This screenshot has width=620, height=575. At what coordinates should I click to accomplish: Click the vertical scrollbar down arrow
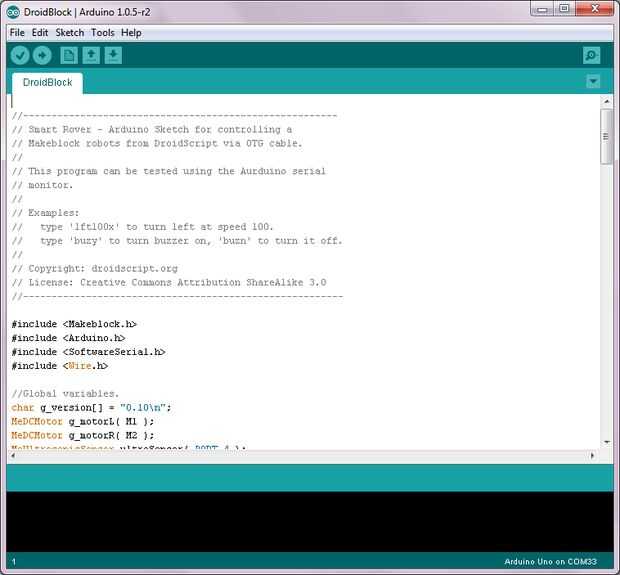[607, 442]
